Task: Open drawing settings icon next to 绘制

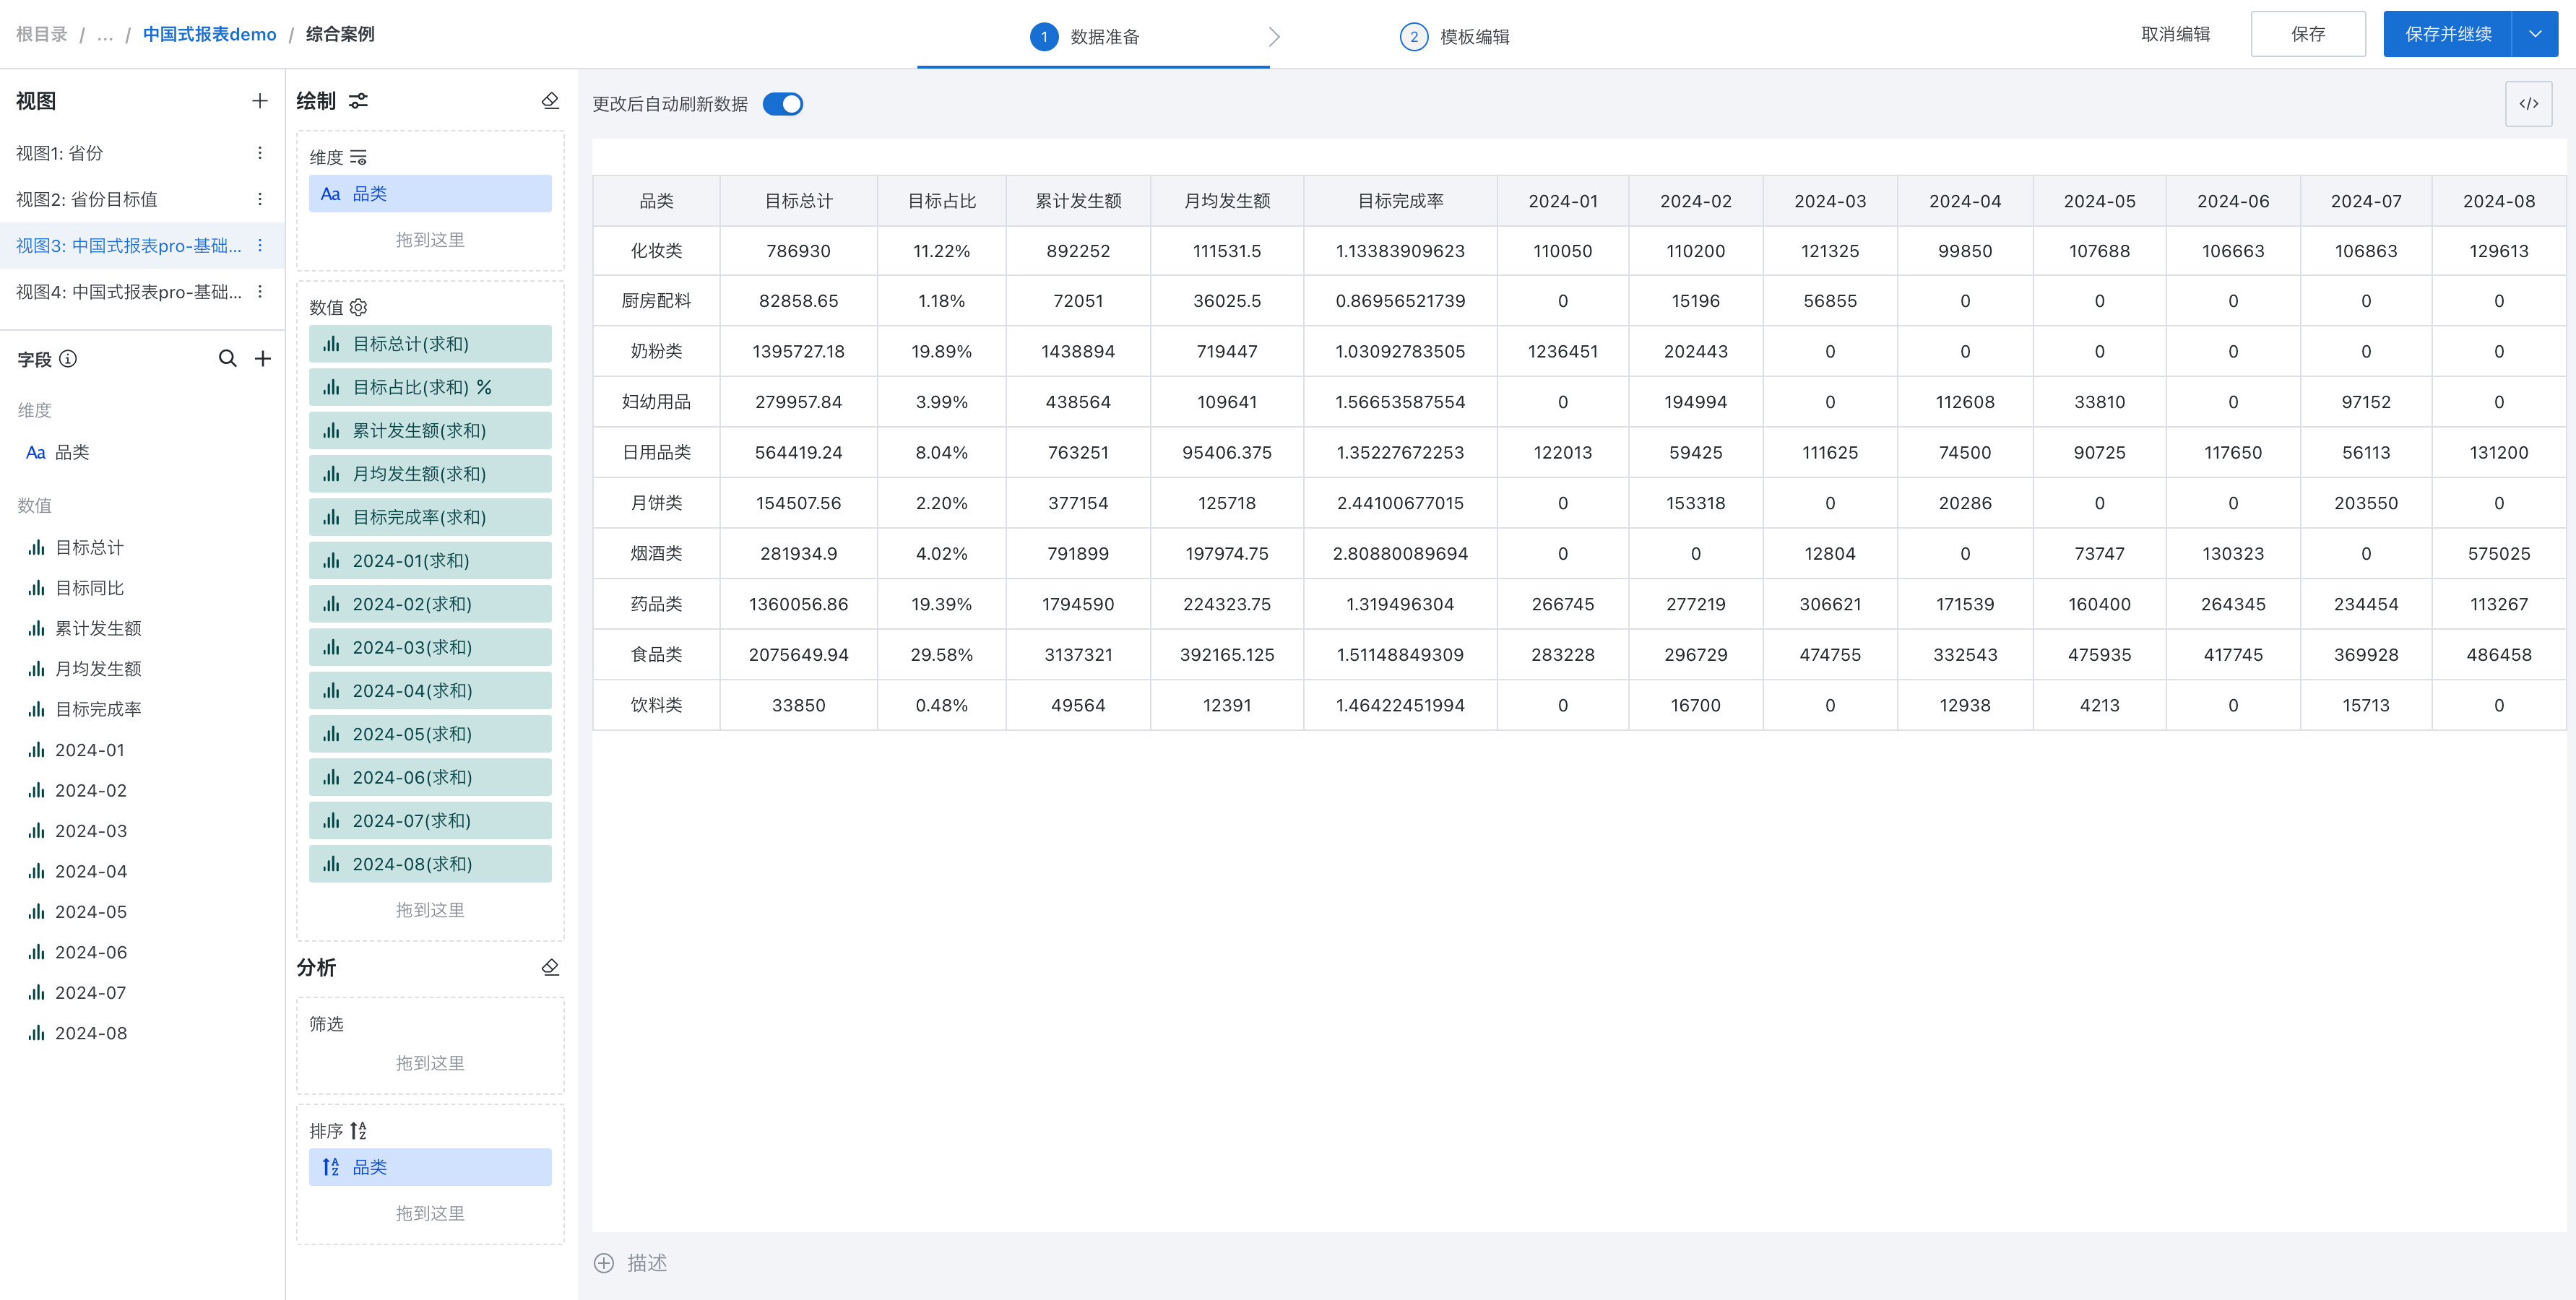Action: (359, 101)
